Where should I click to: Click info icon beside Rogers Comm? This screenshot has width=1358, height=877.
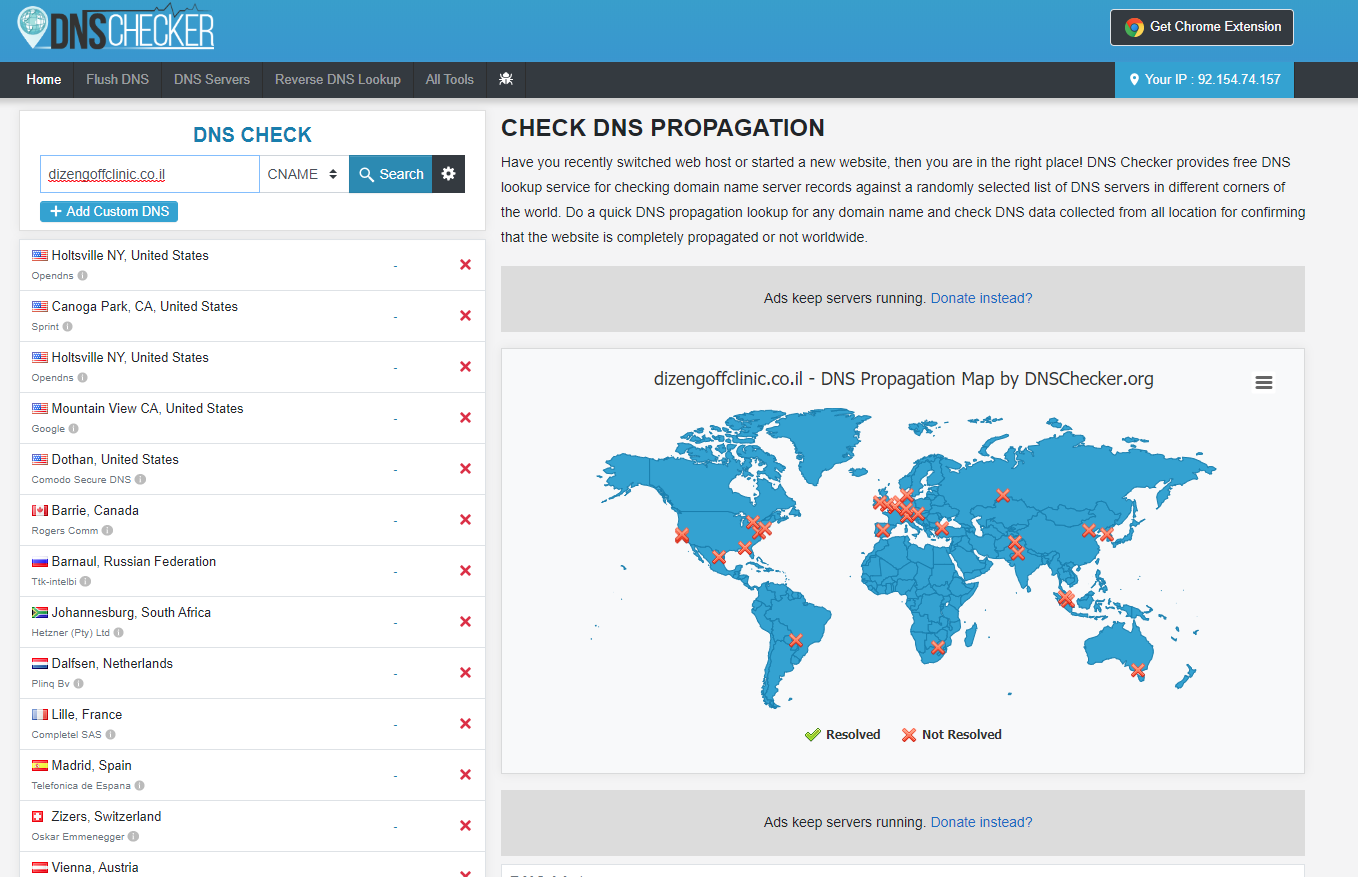[x=107, y=531]
